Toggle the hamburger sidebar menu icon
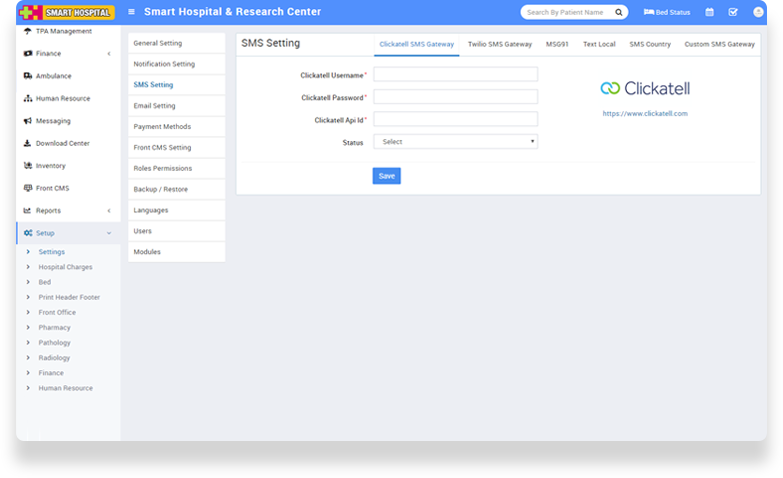The width and height of the screenshot is (783, 478). point(131,12)
